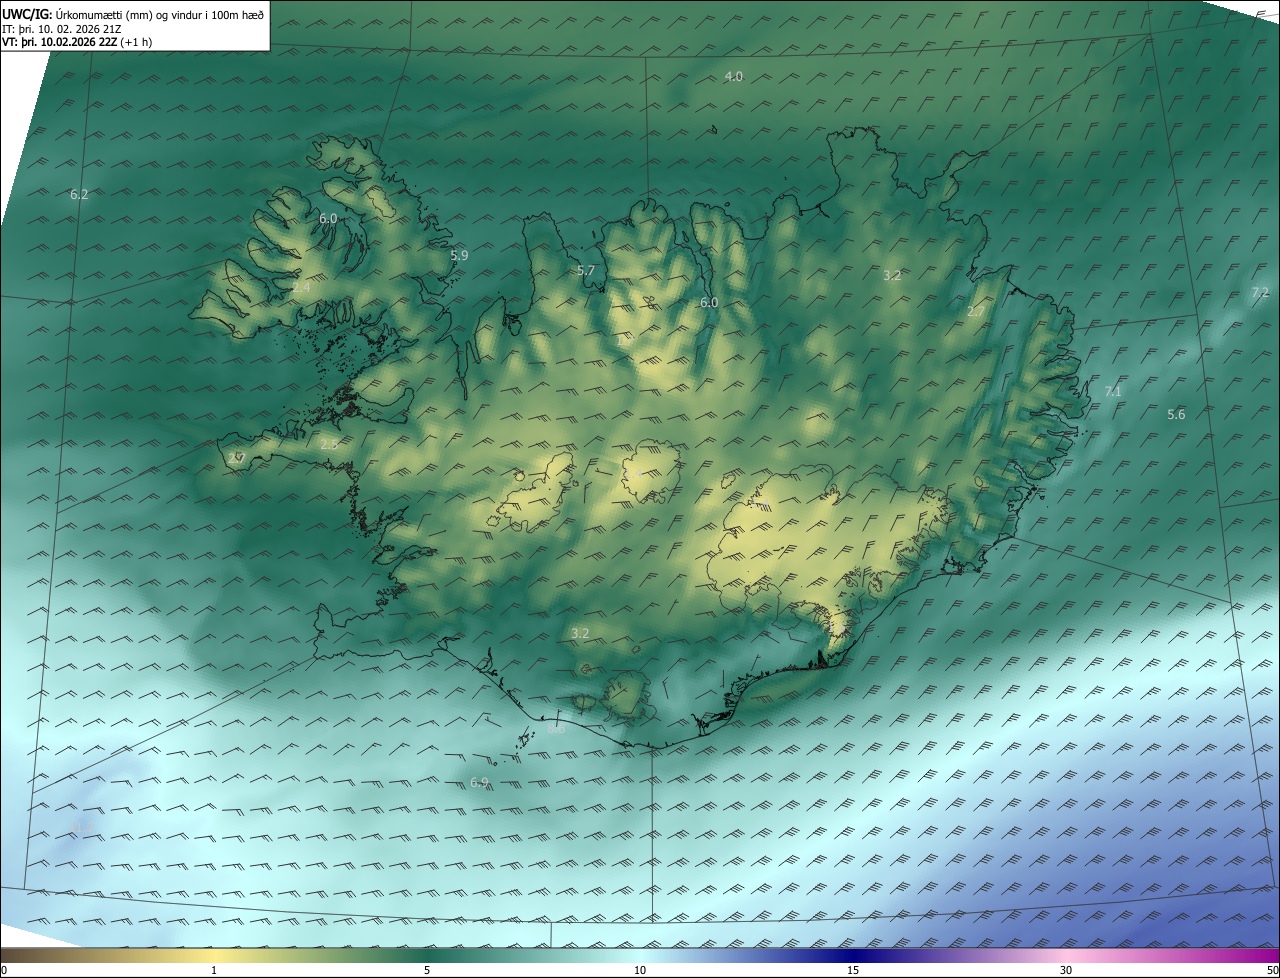Click the 5.7 value on the map
Image resolution: width=1280 pixels, height=978 pixels.
click(586, 271)
